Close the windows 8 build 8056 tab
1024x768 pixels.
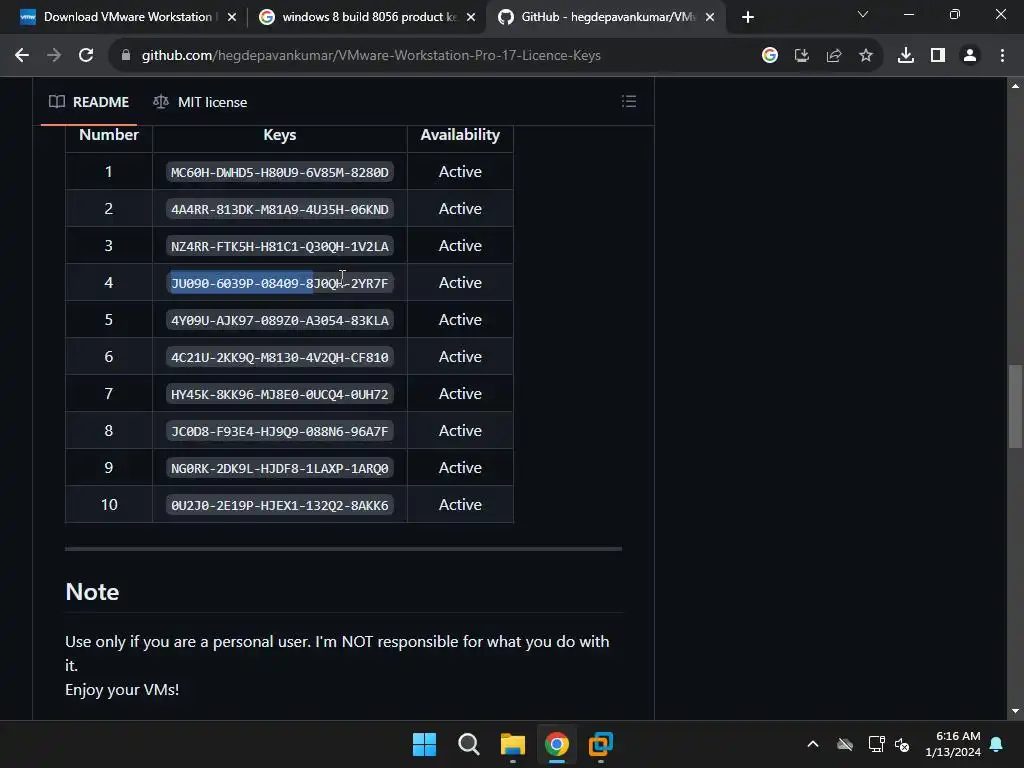(x=471, y=17)
